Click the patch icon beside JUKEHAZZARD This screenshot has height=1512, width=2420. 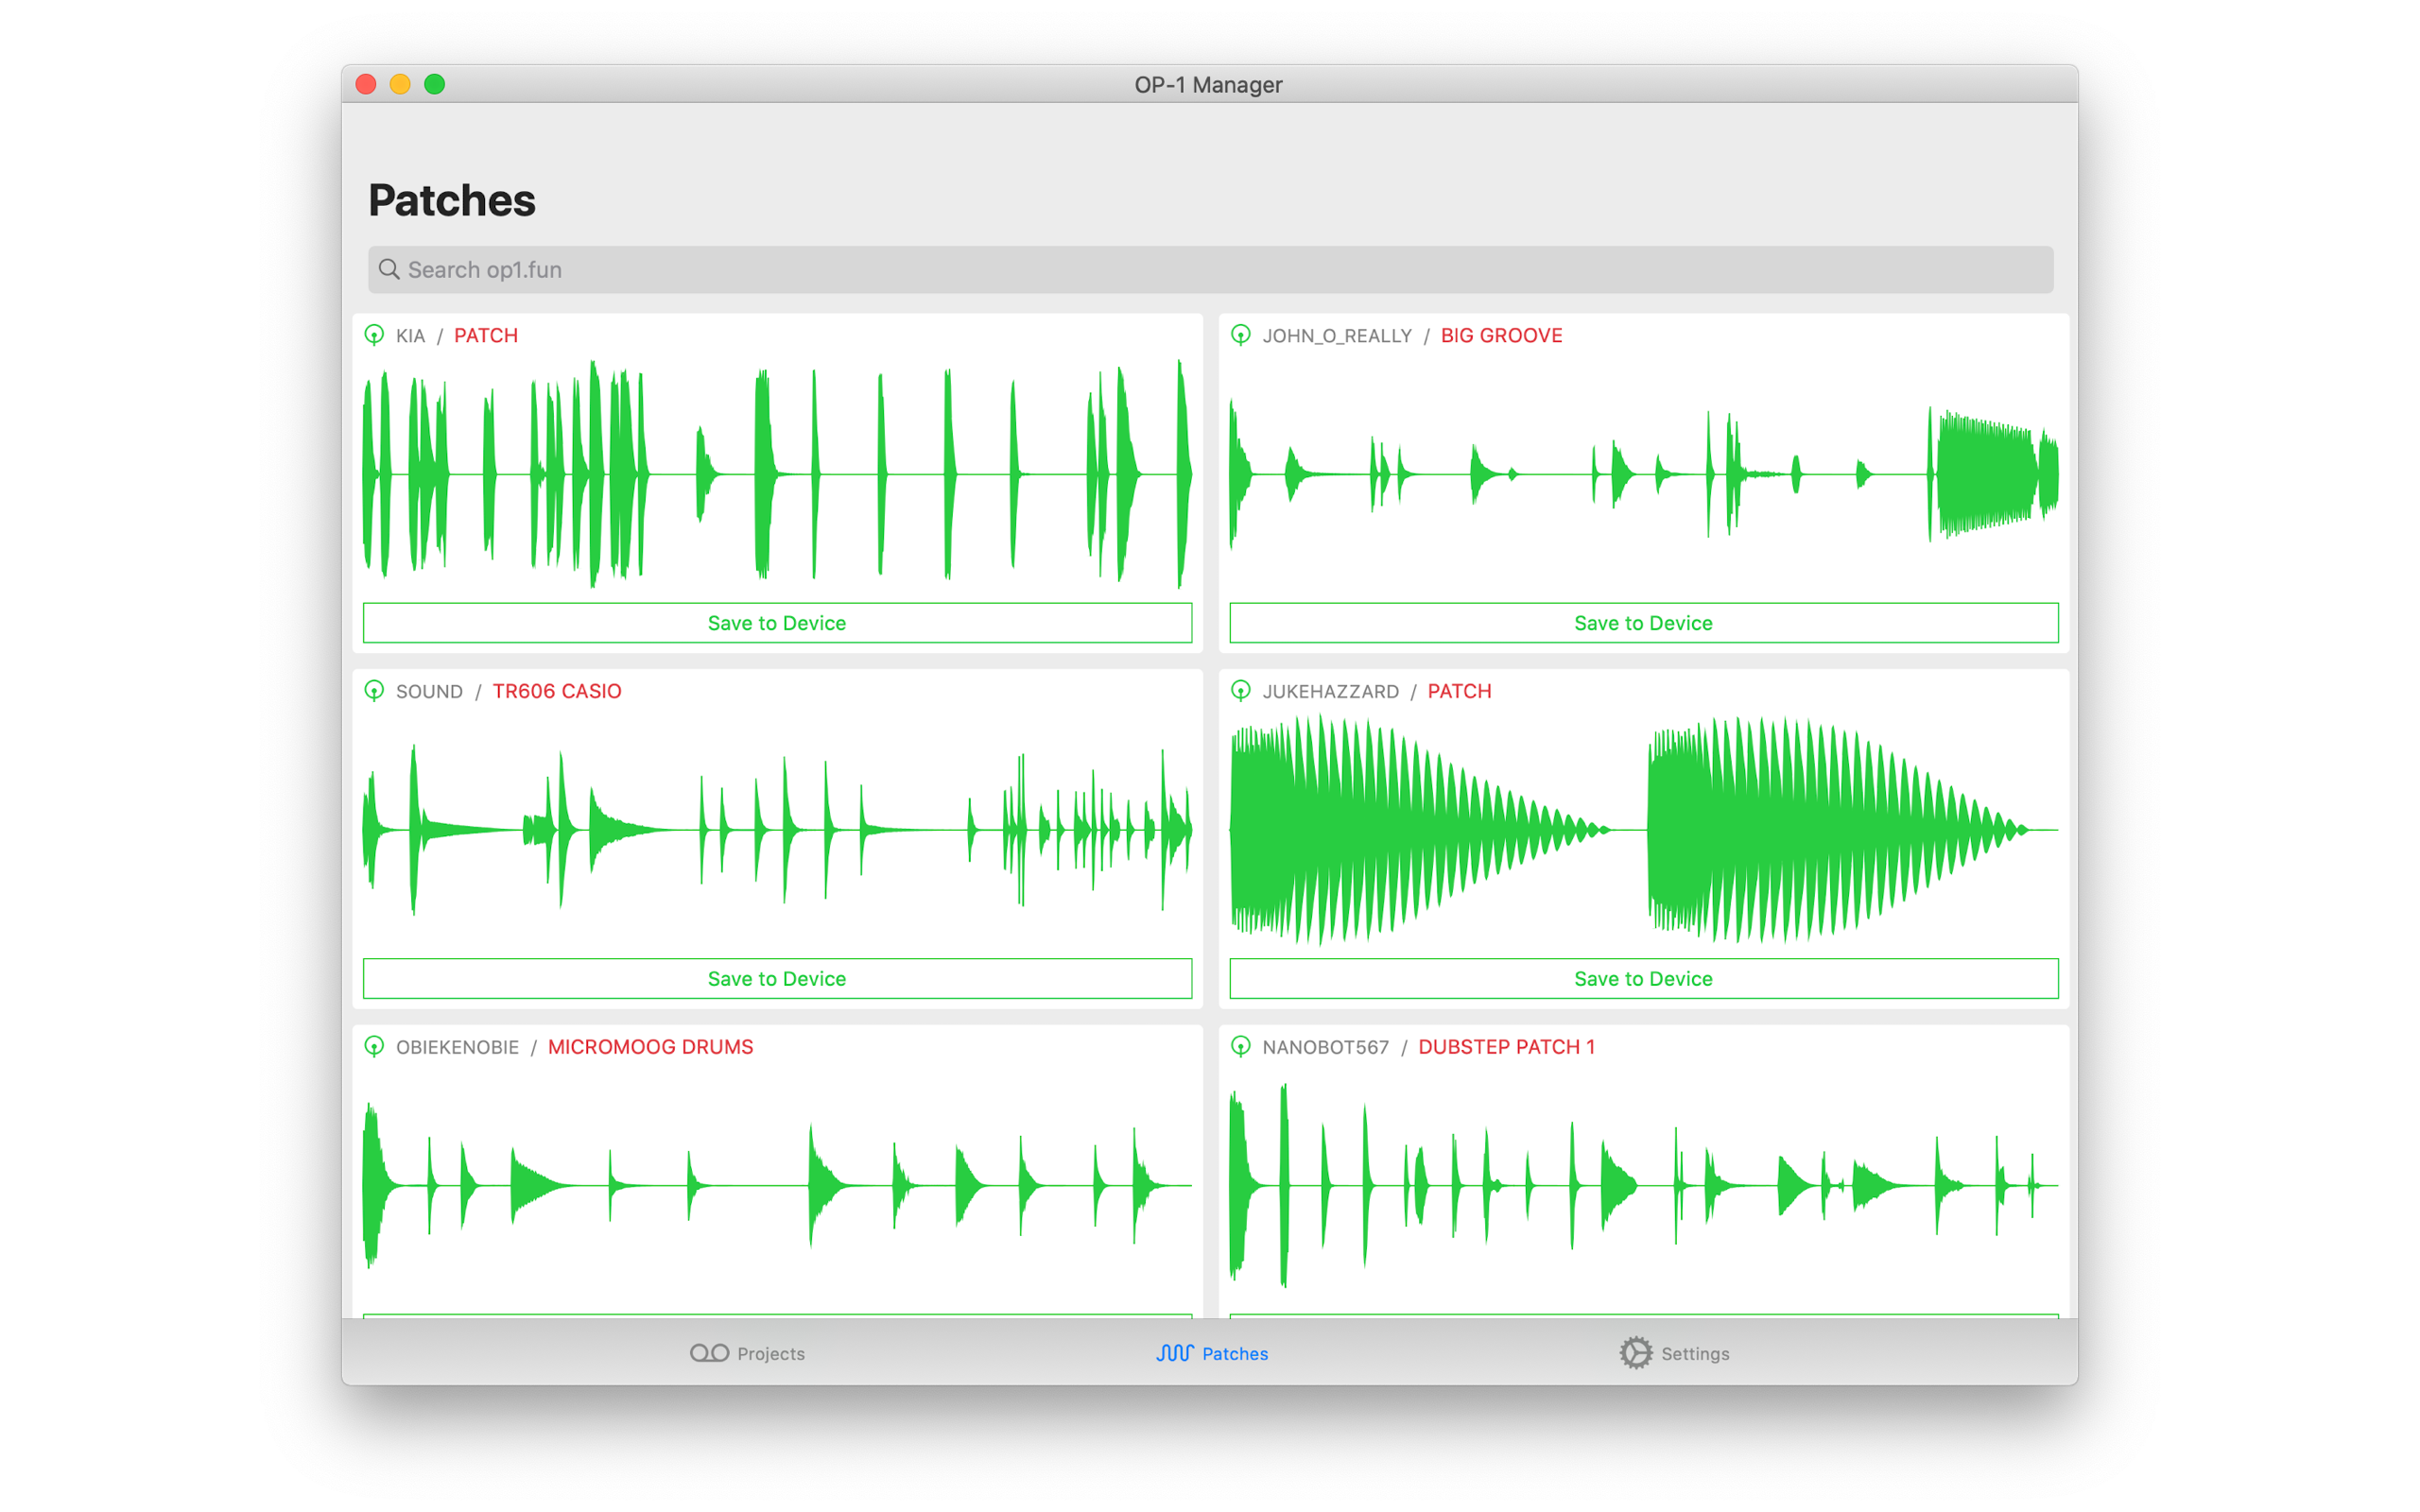point(1240,691)
